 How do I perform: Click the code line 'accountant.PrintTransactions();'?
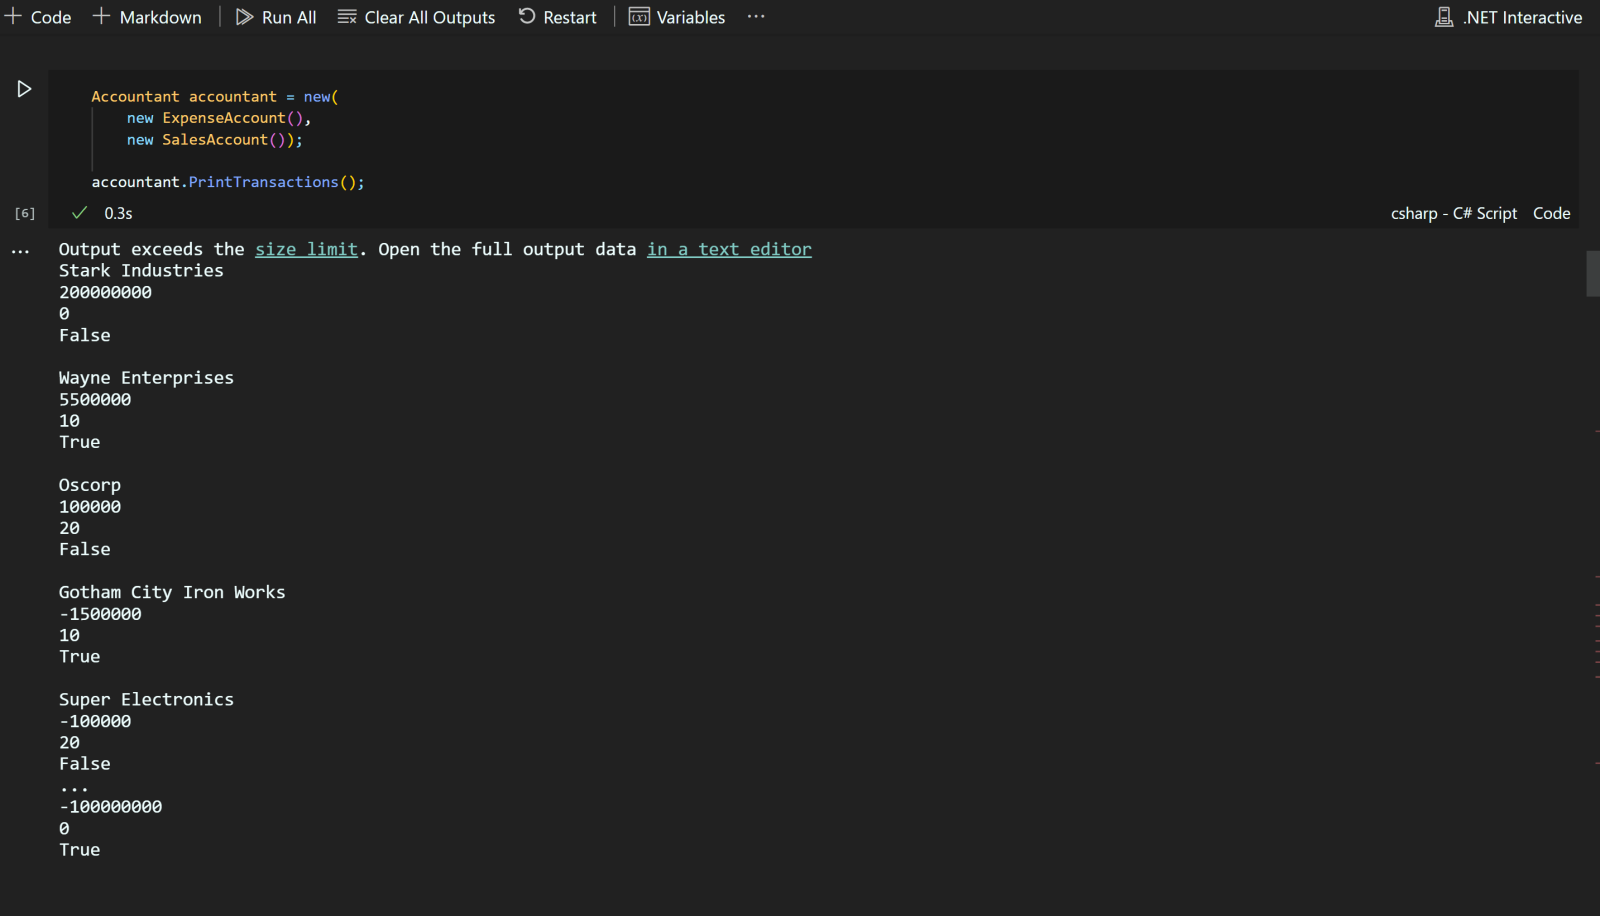tap(228, 182)
